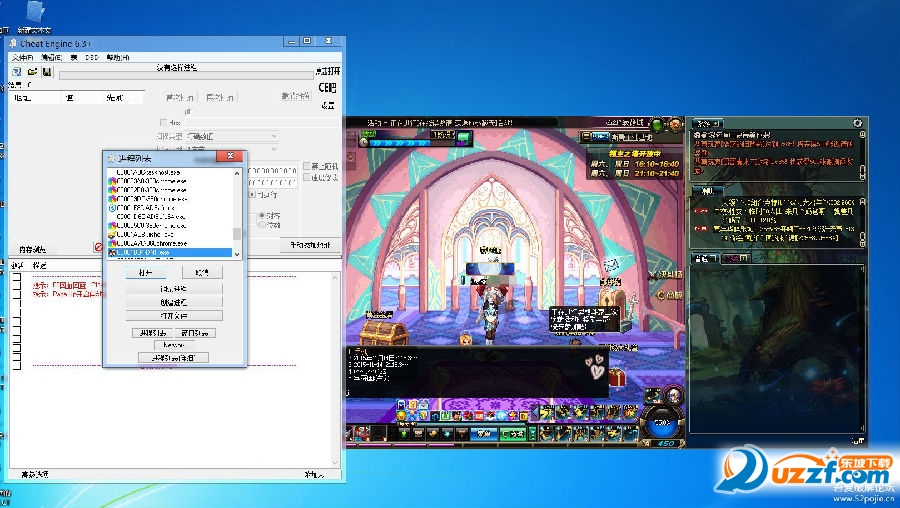Click the gear icon in game chat panel corner
Viewport: 900px width, 508px height.
(858, 123)
